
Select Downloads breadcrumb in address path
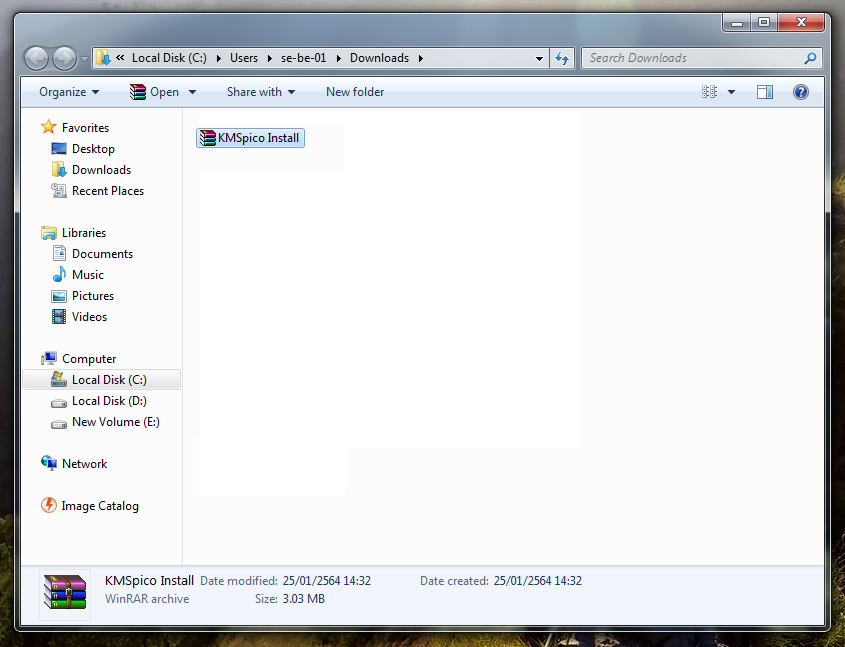(x=379, y=58)
